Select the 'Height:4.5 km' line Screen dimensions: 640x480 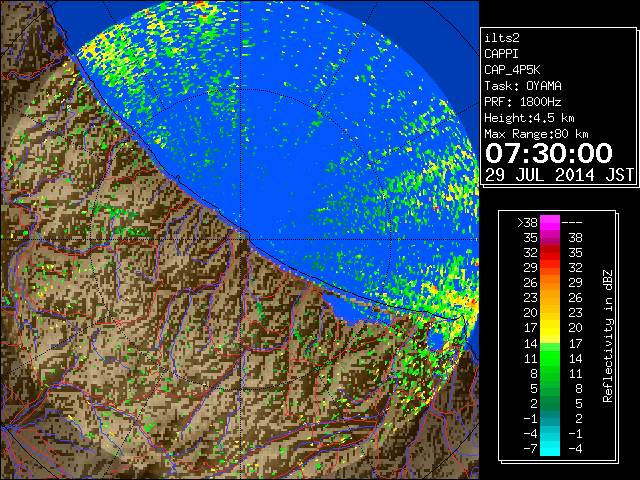(x=529, y=118)
